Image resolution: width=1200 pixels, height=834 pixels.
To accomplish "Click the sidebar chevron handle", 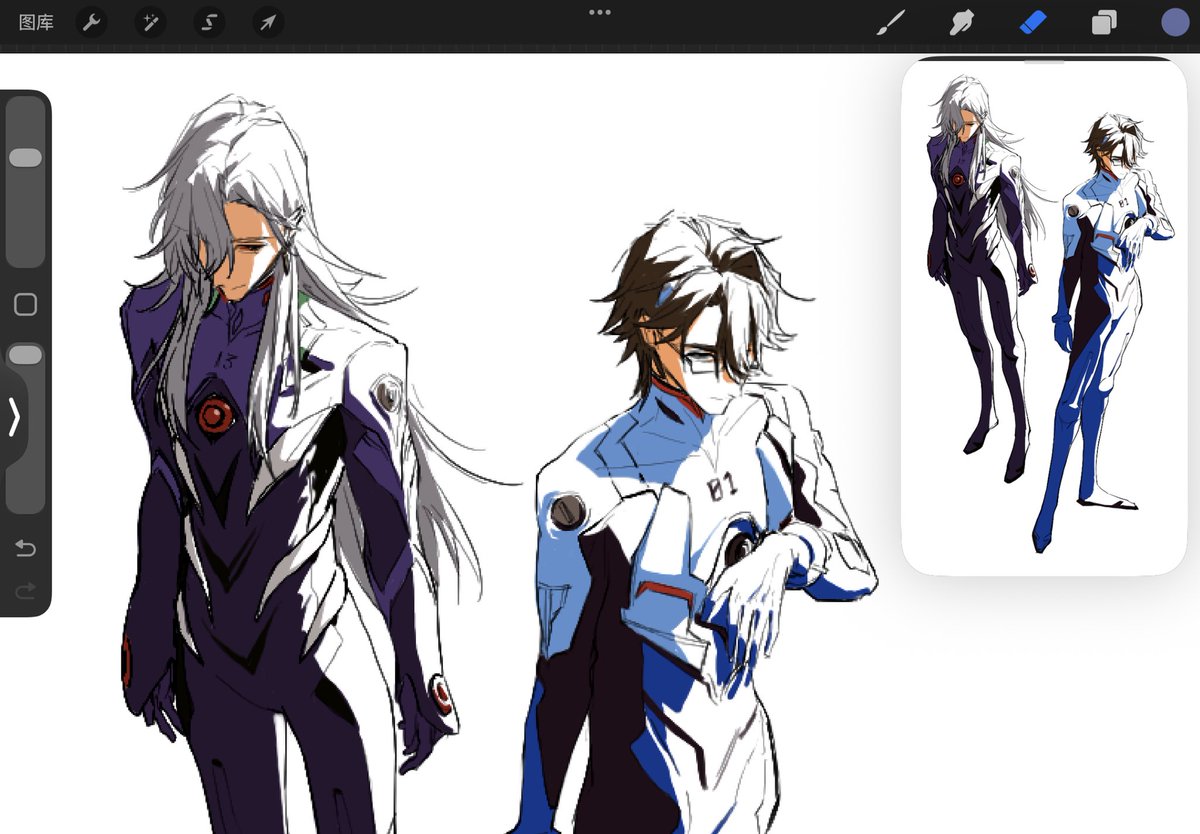I will (14, 417).
